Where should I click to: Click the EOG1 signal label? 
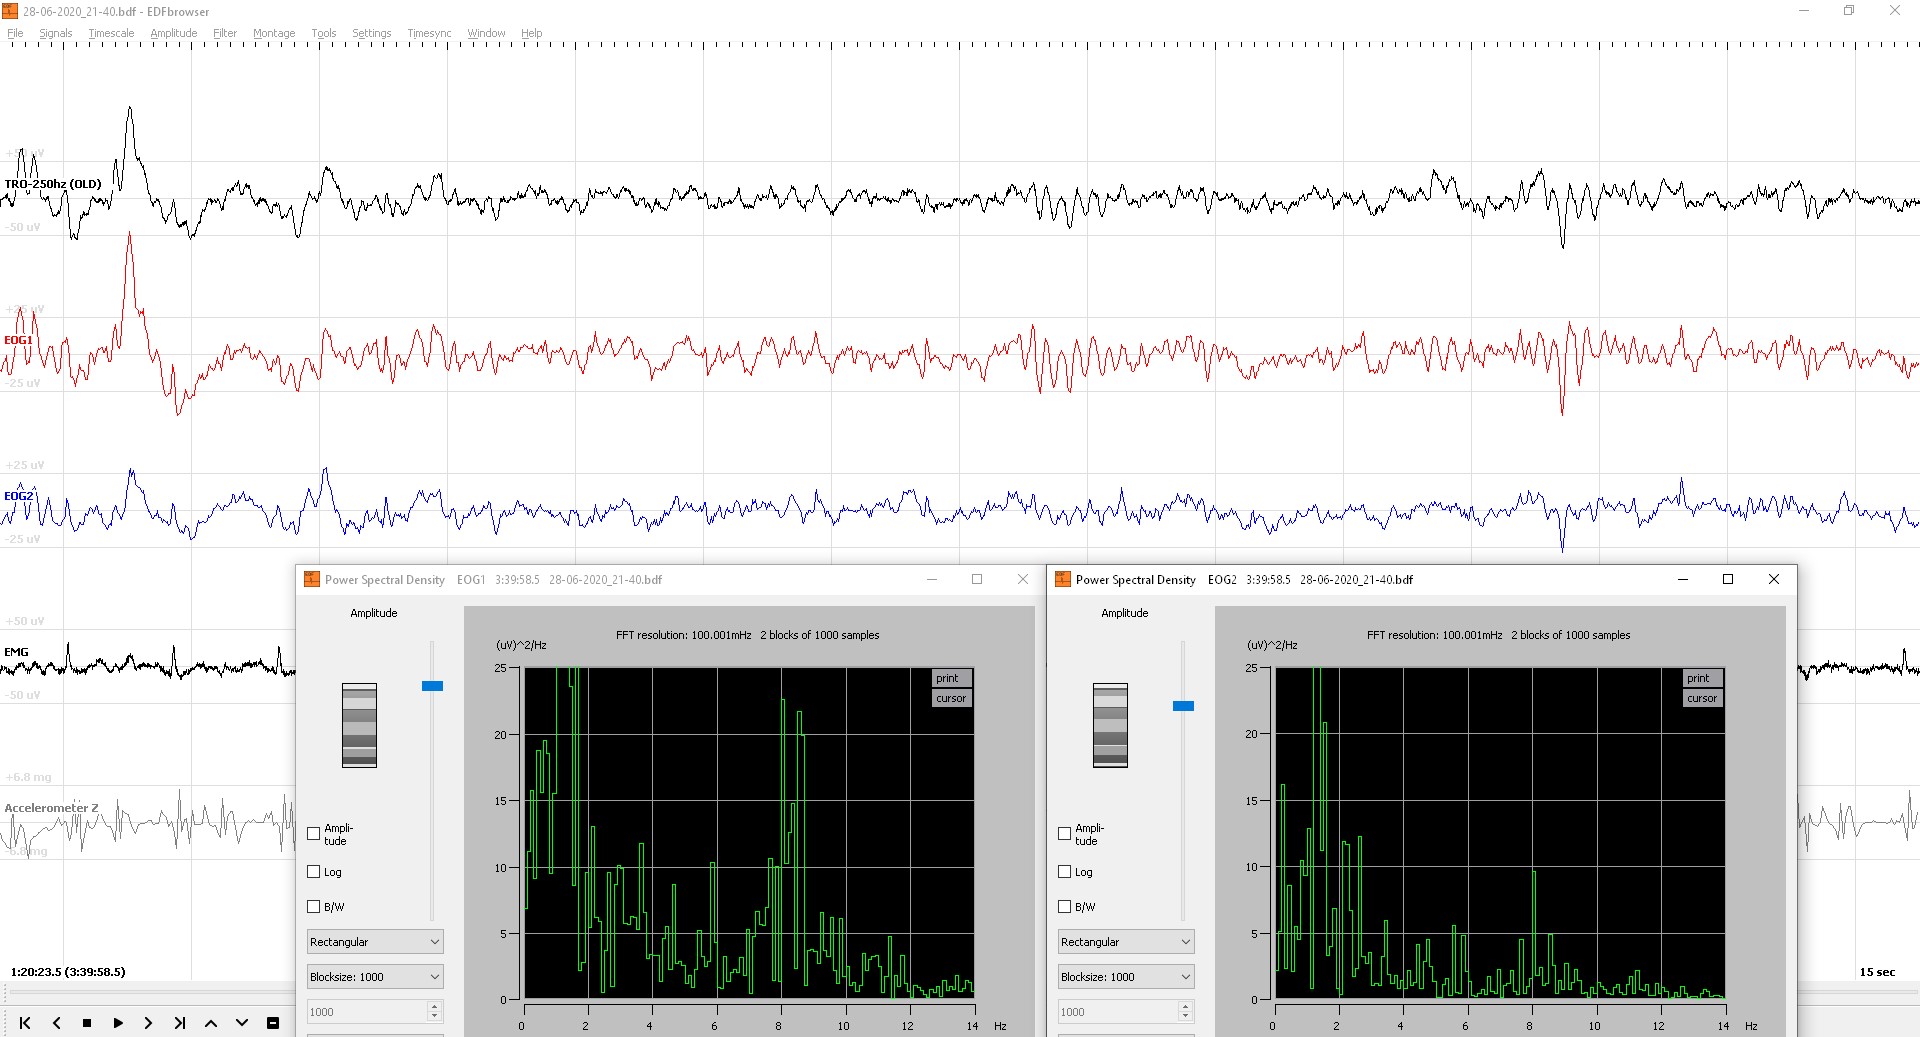tap(18, 340)
